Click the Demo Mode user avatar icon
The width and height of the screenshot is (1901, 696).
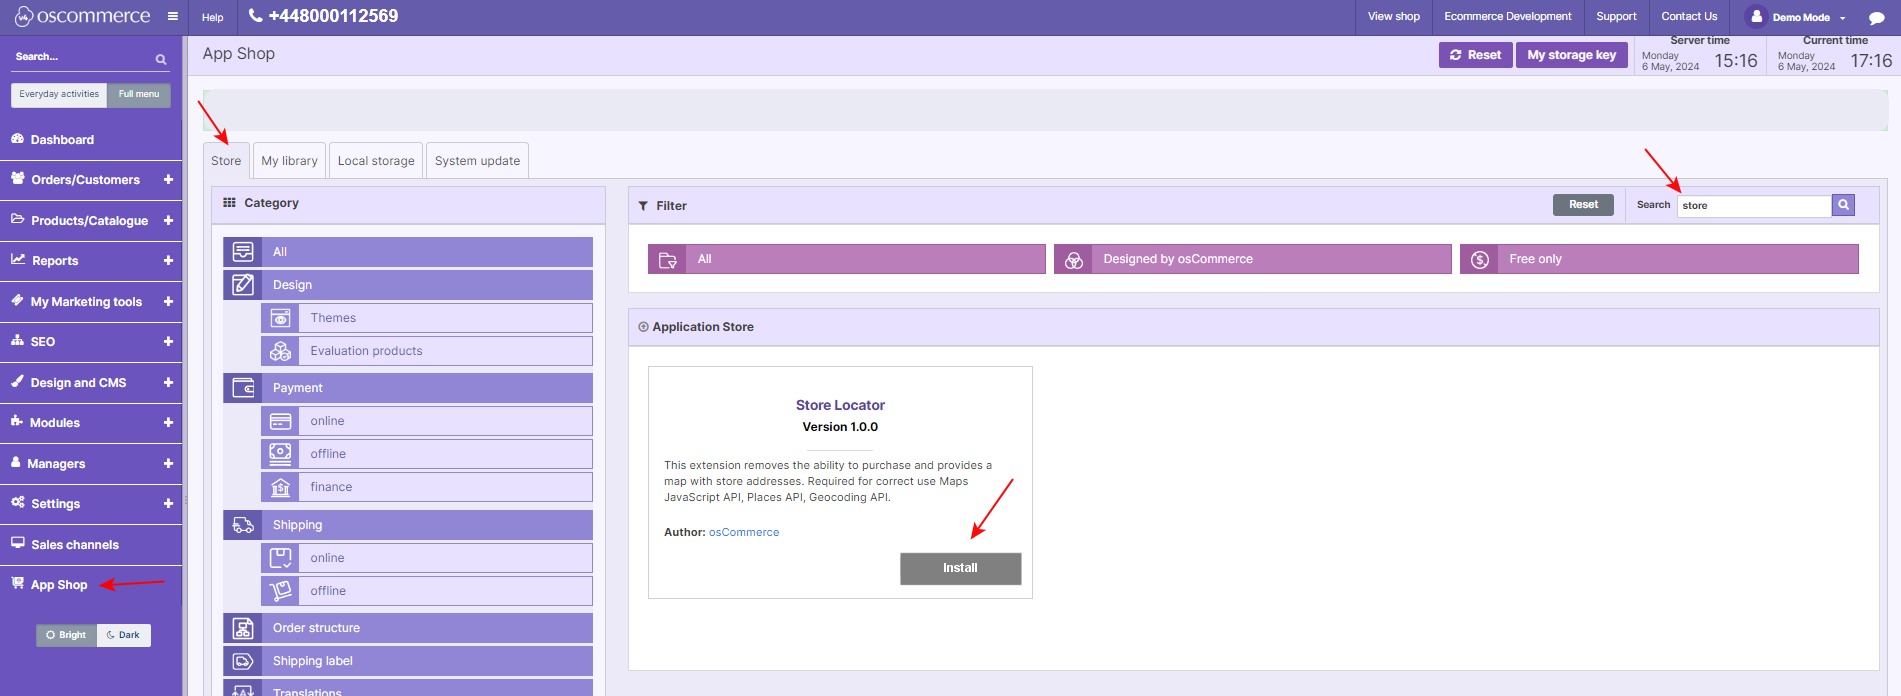[x=1756, y=17]
